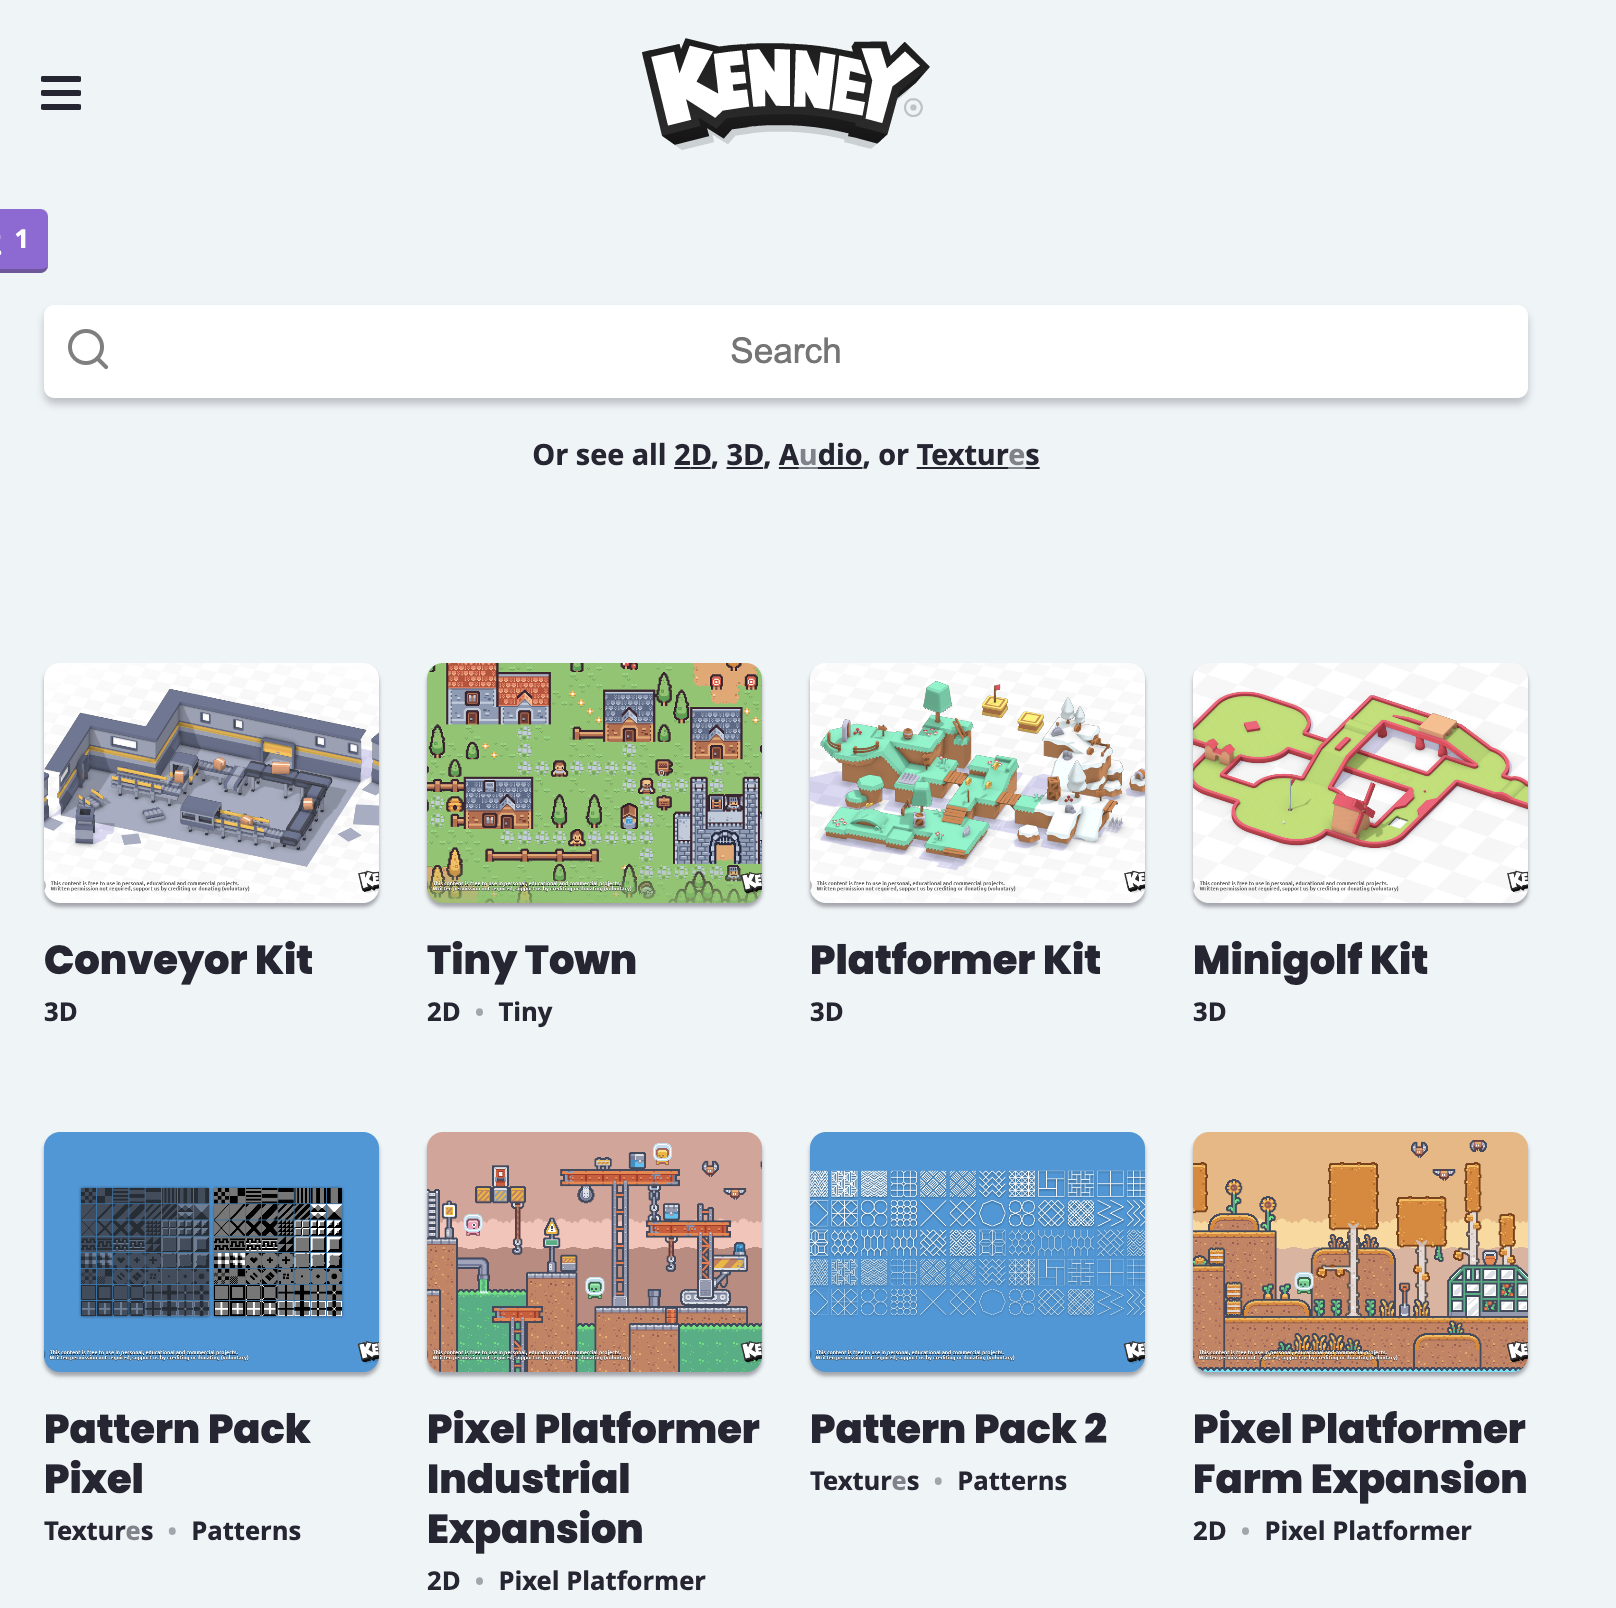Open the 2D assets link
1616x1608 pixels.
tap(692, 455)
